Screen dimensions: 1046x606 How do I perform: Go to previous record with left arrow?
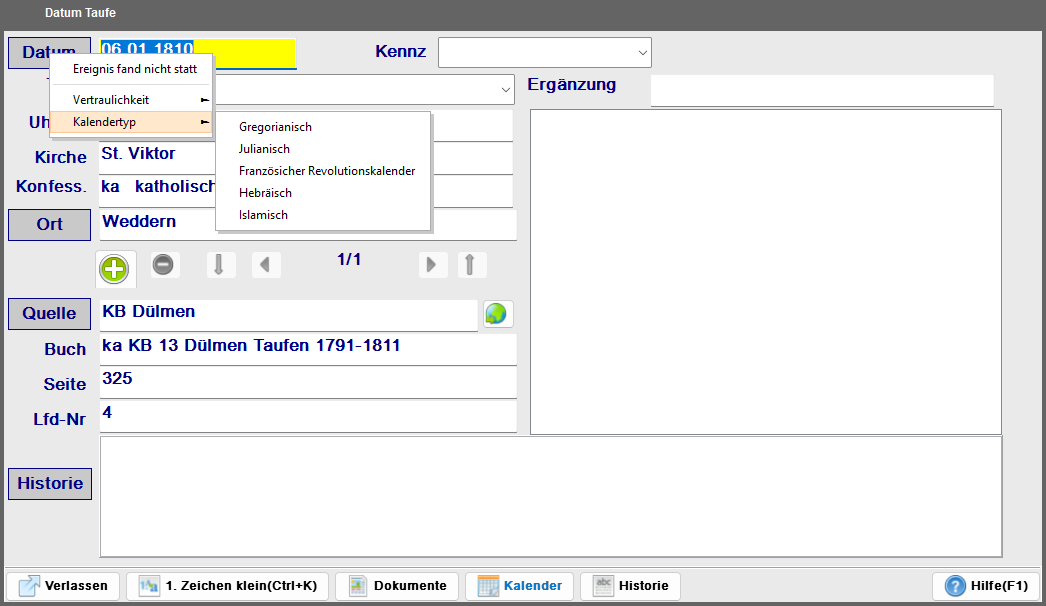click(265, 265)
